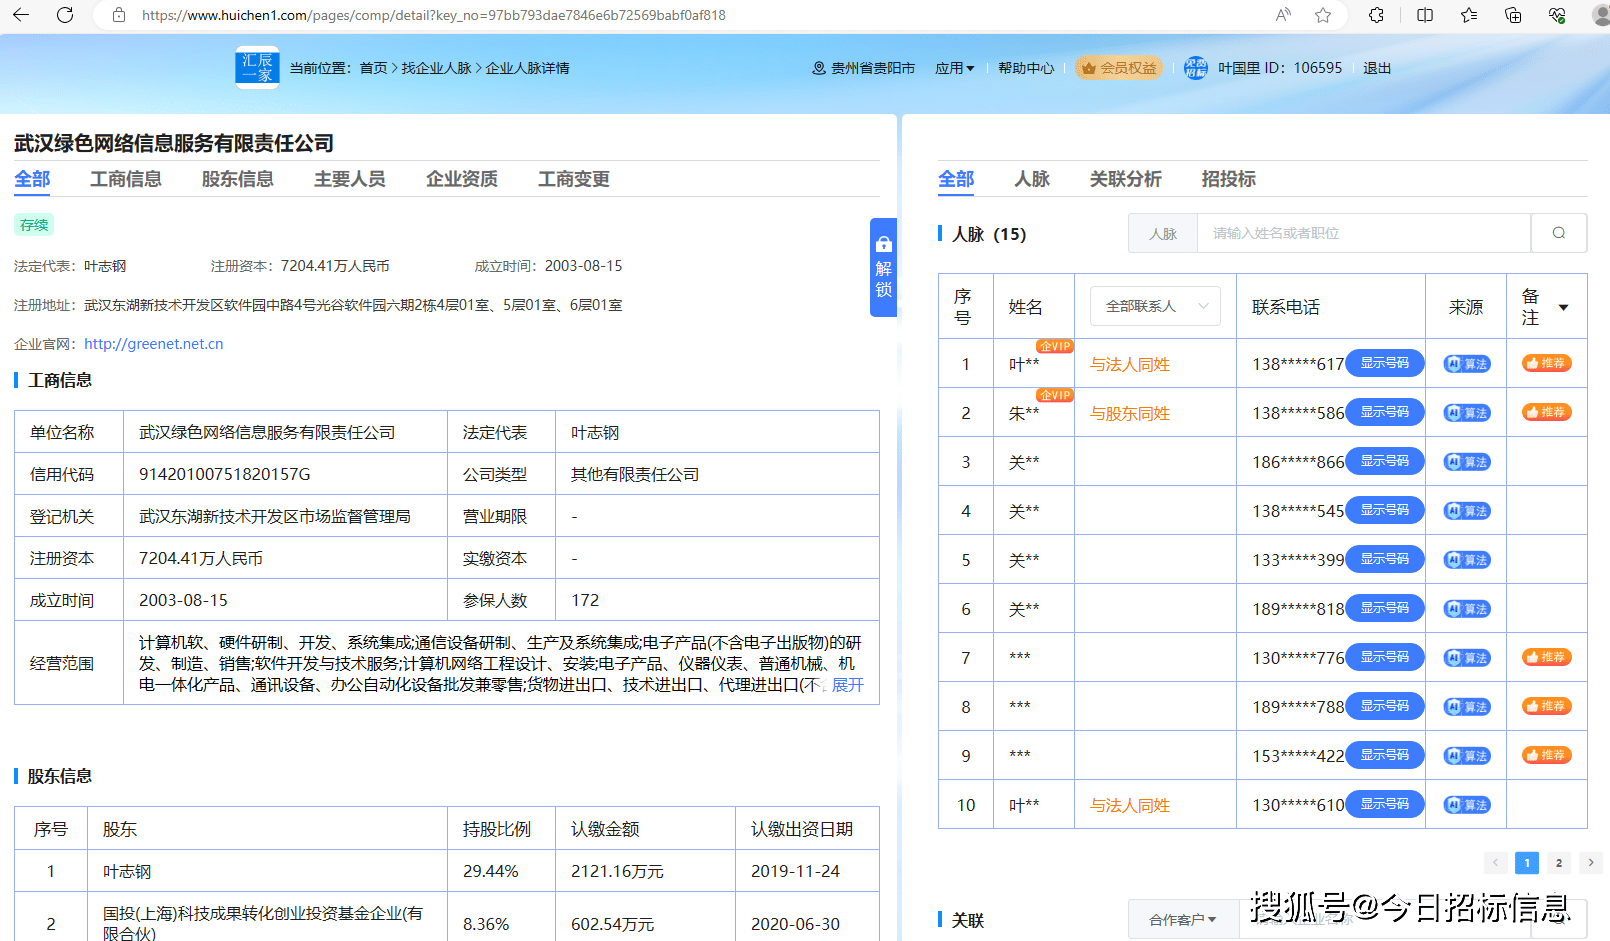
Task: Open the 备注 column dropdown arrow
Action: tap(1564, 307)
